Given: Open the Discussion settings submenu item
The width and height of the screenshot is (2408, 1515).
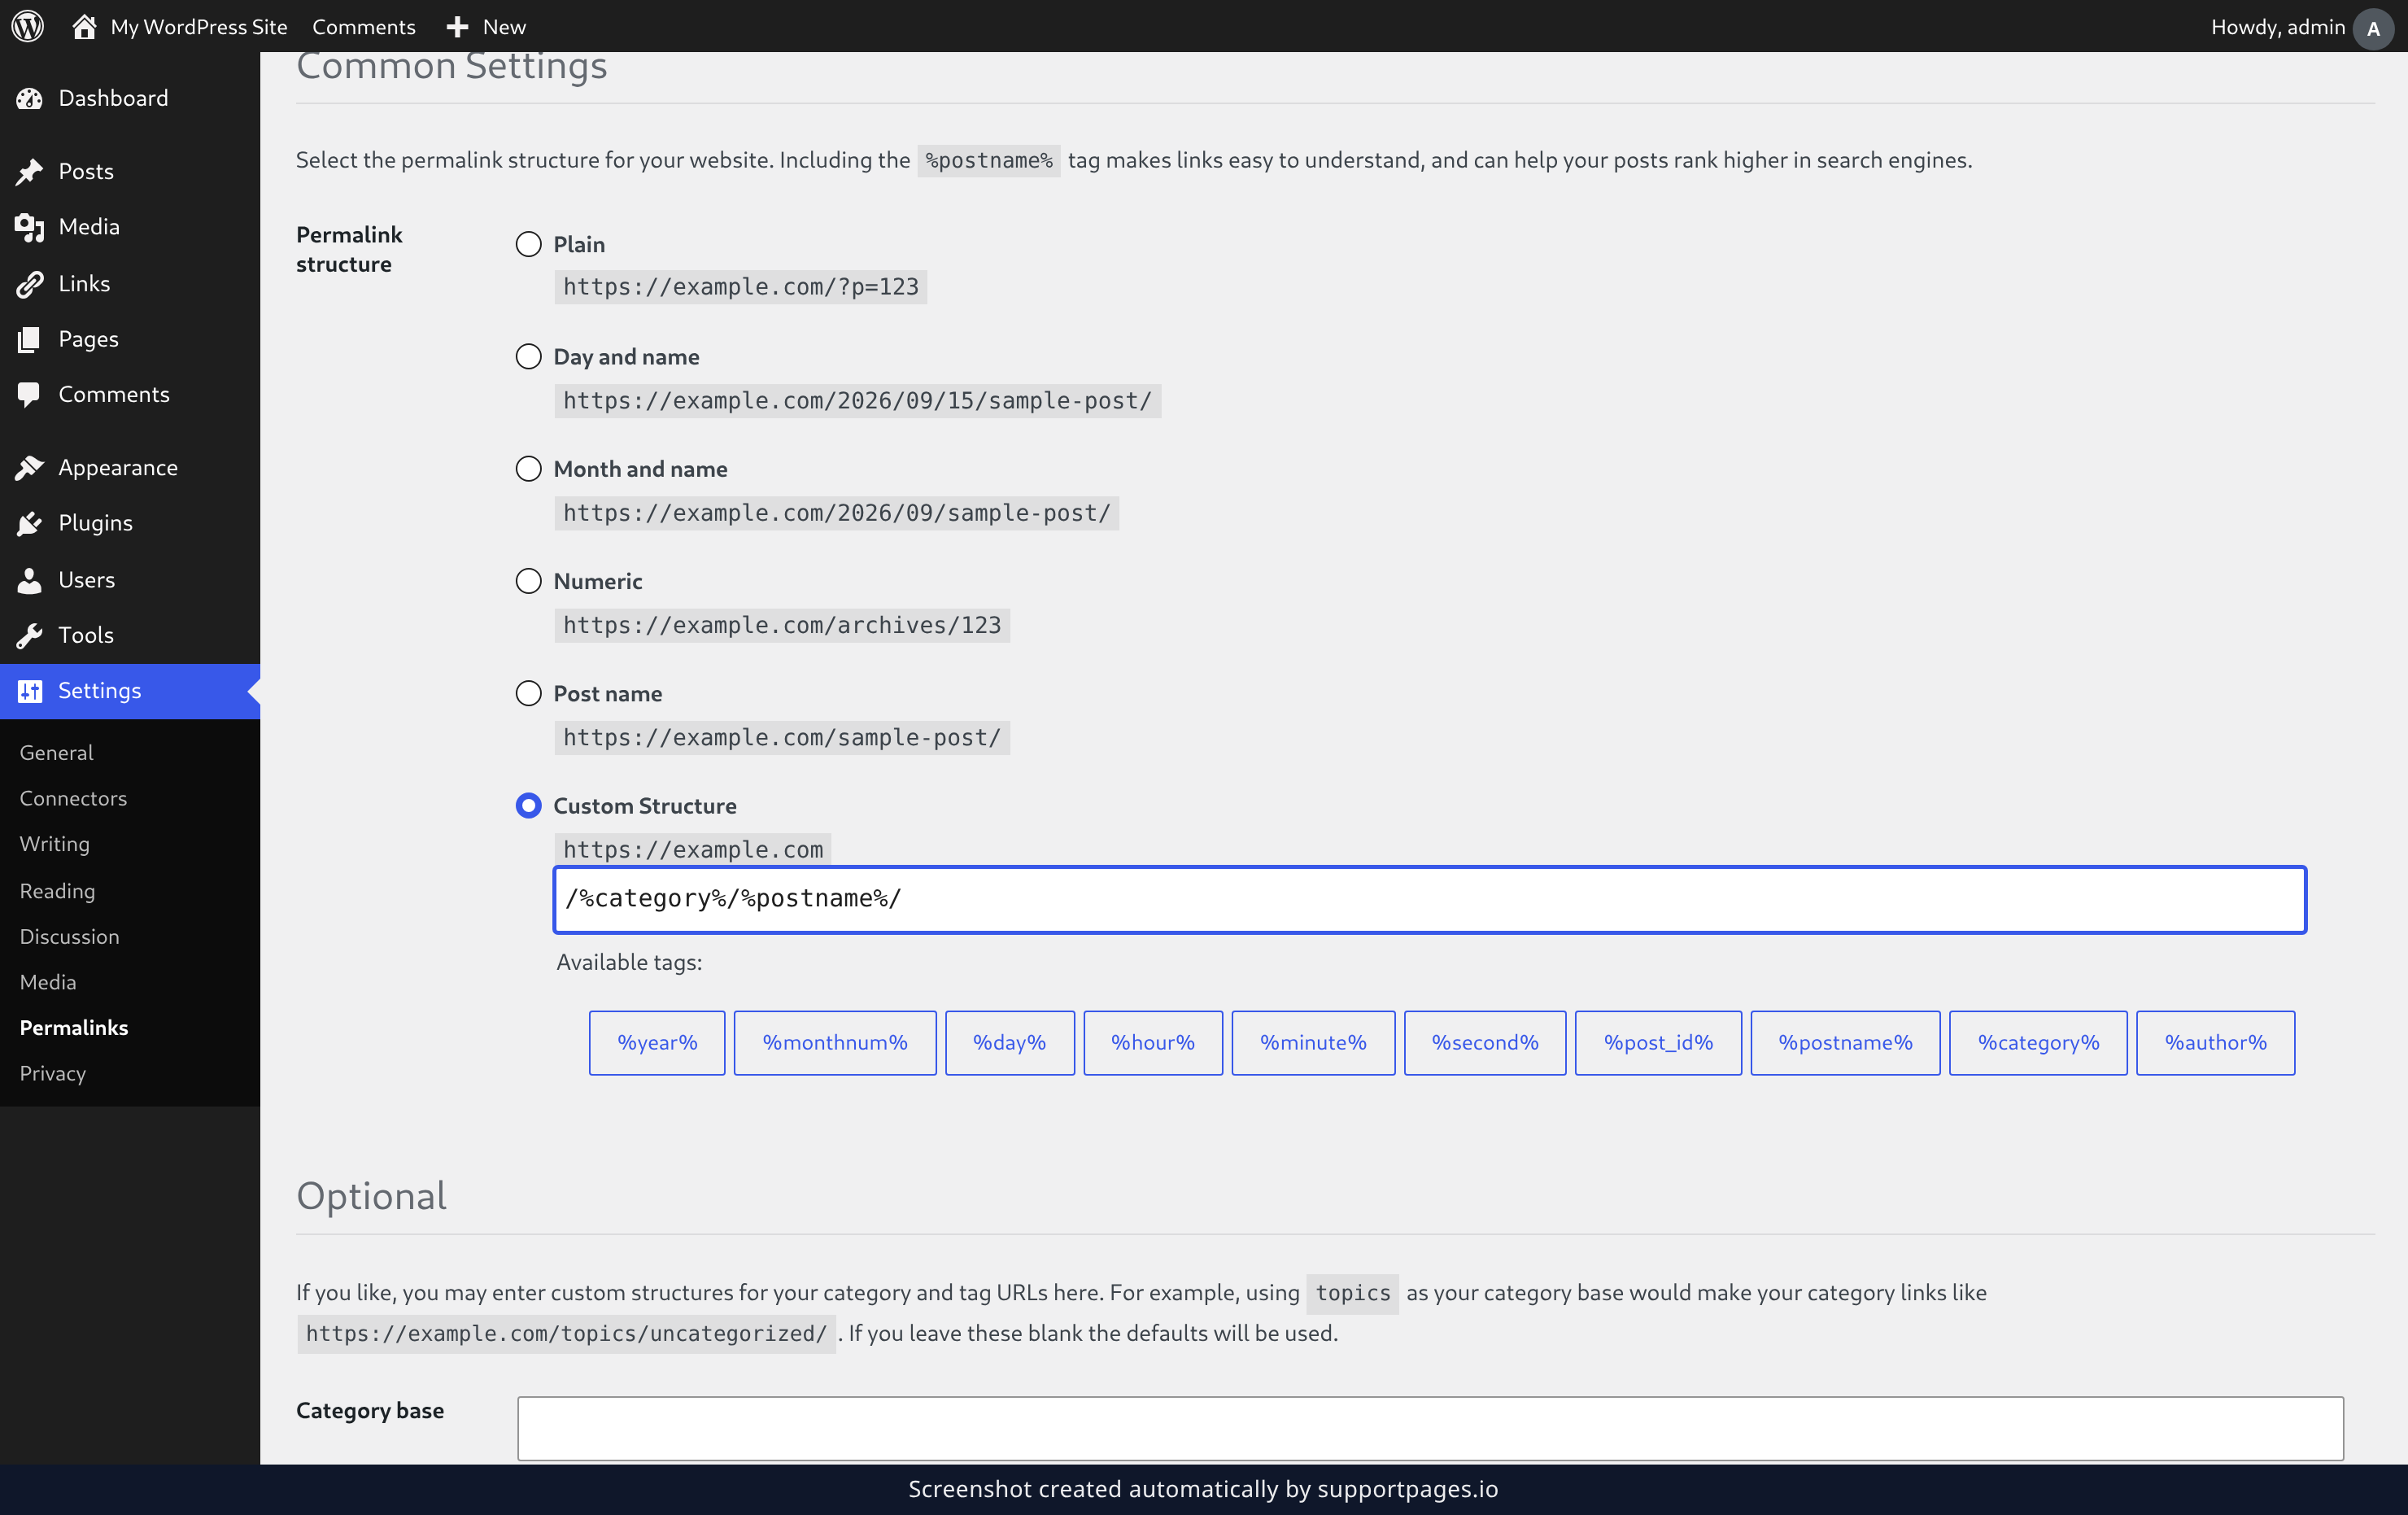Looking at the screenshot, I should click(69, 936).
